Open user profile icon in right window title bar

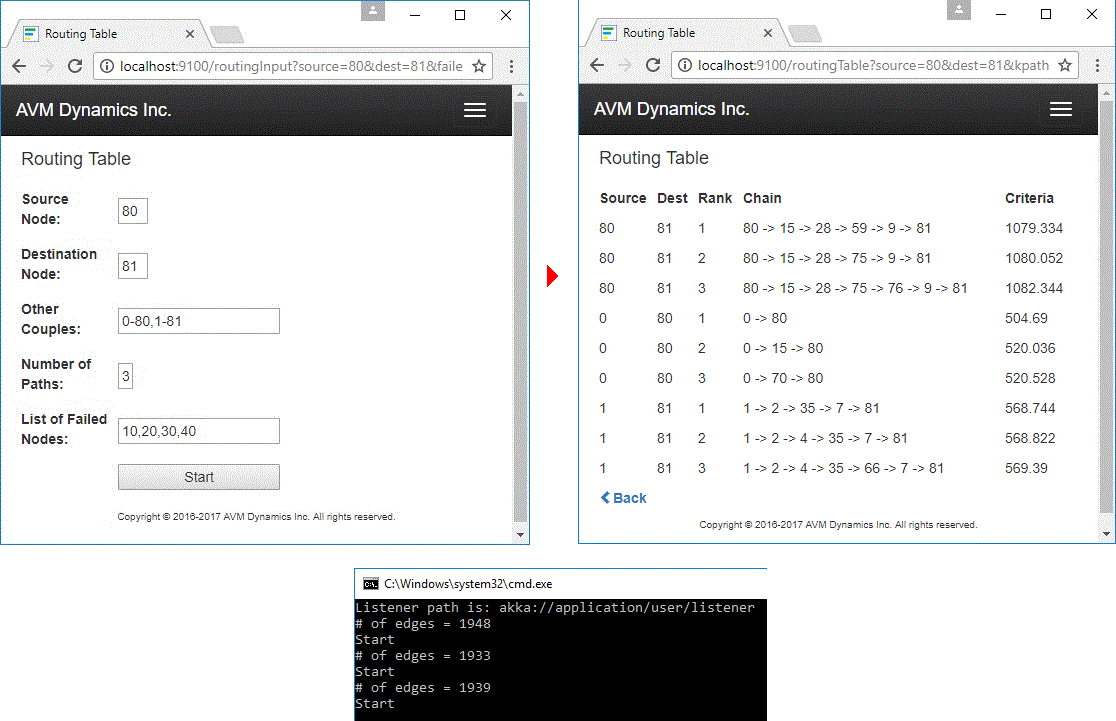(x=958, y=10)
